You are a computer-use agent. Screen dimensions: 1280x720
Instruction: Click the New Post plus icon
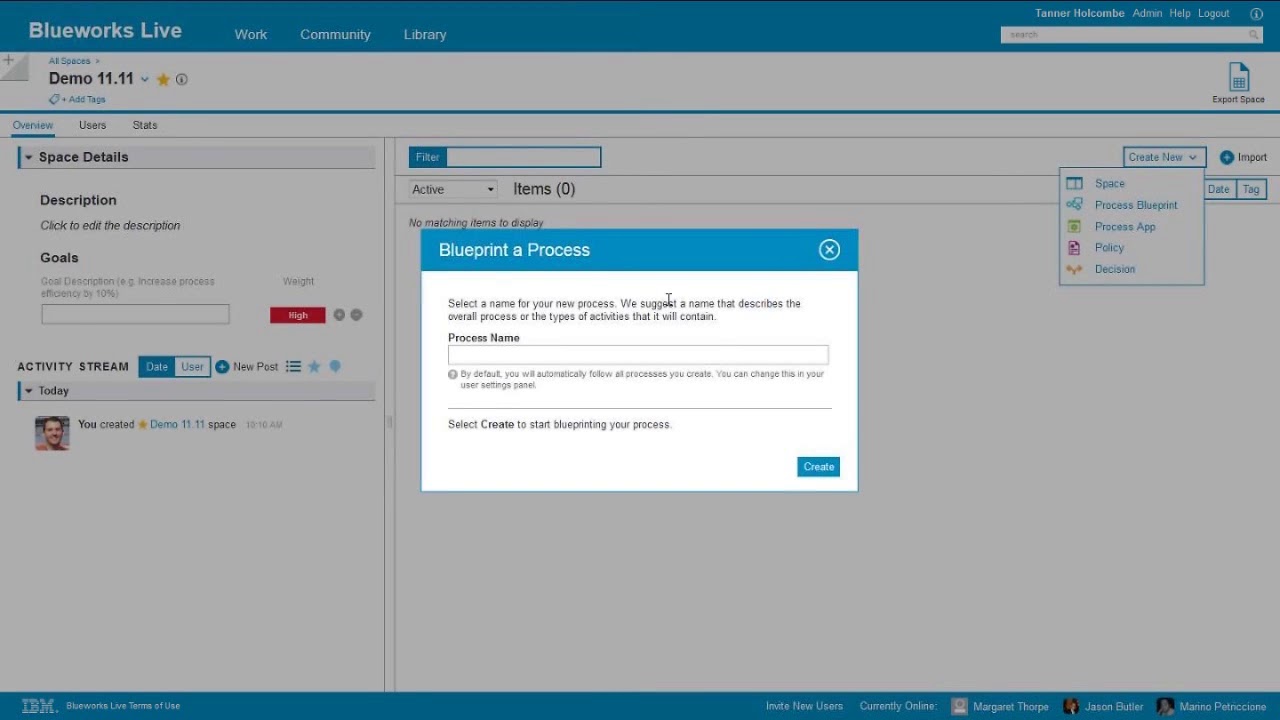(x=222, y=367)
